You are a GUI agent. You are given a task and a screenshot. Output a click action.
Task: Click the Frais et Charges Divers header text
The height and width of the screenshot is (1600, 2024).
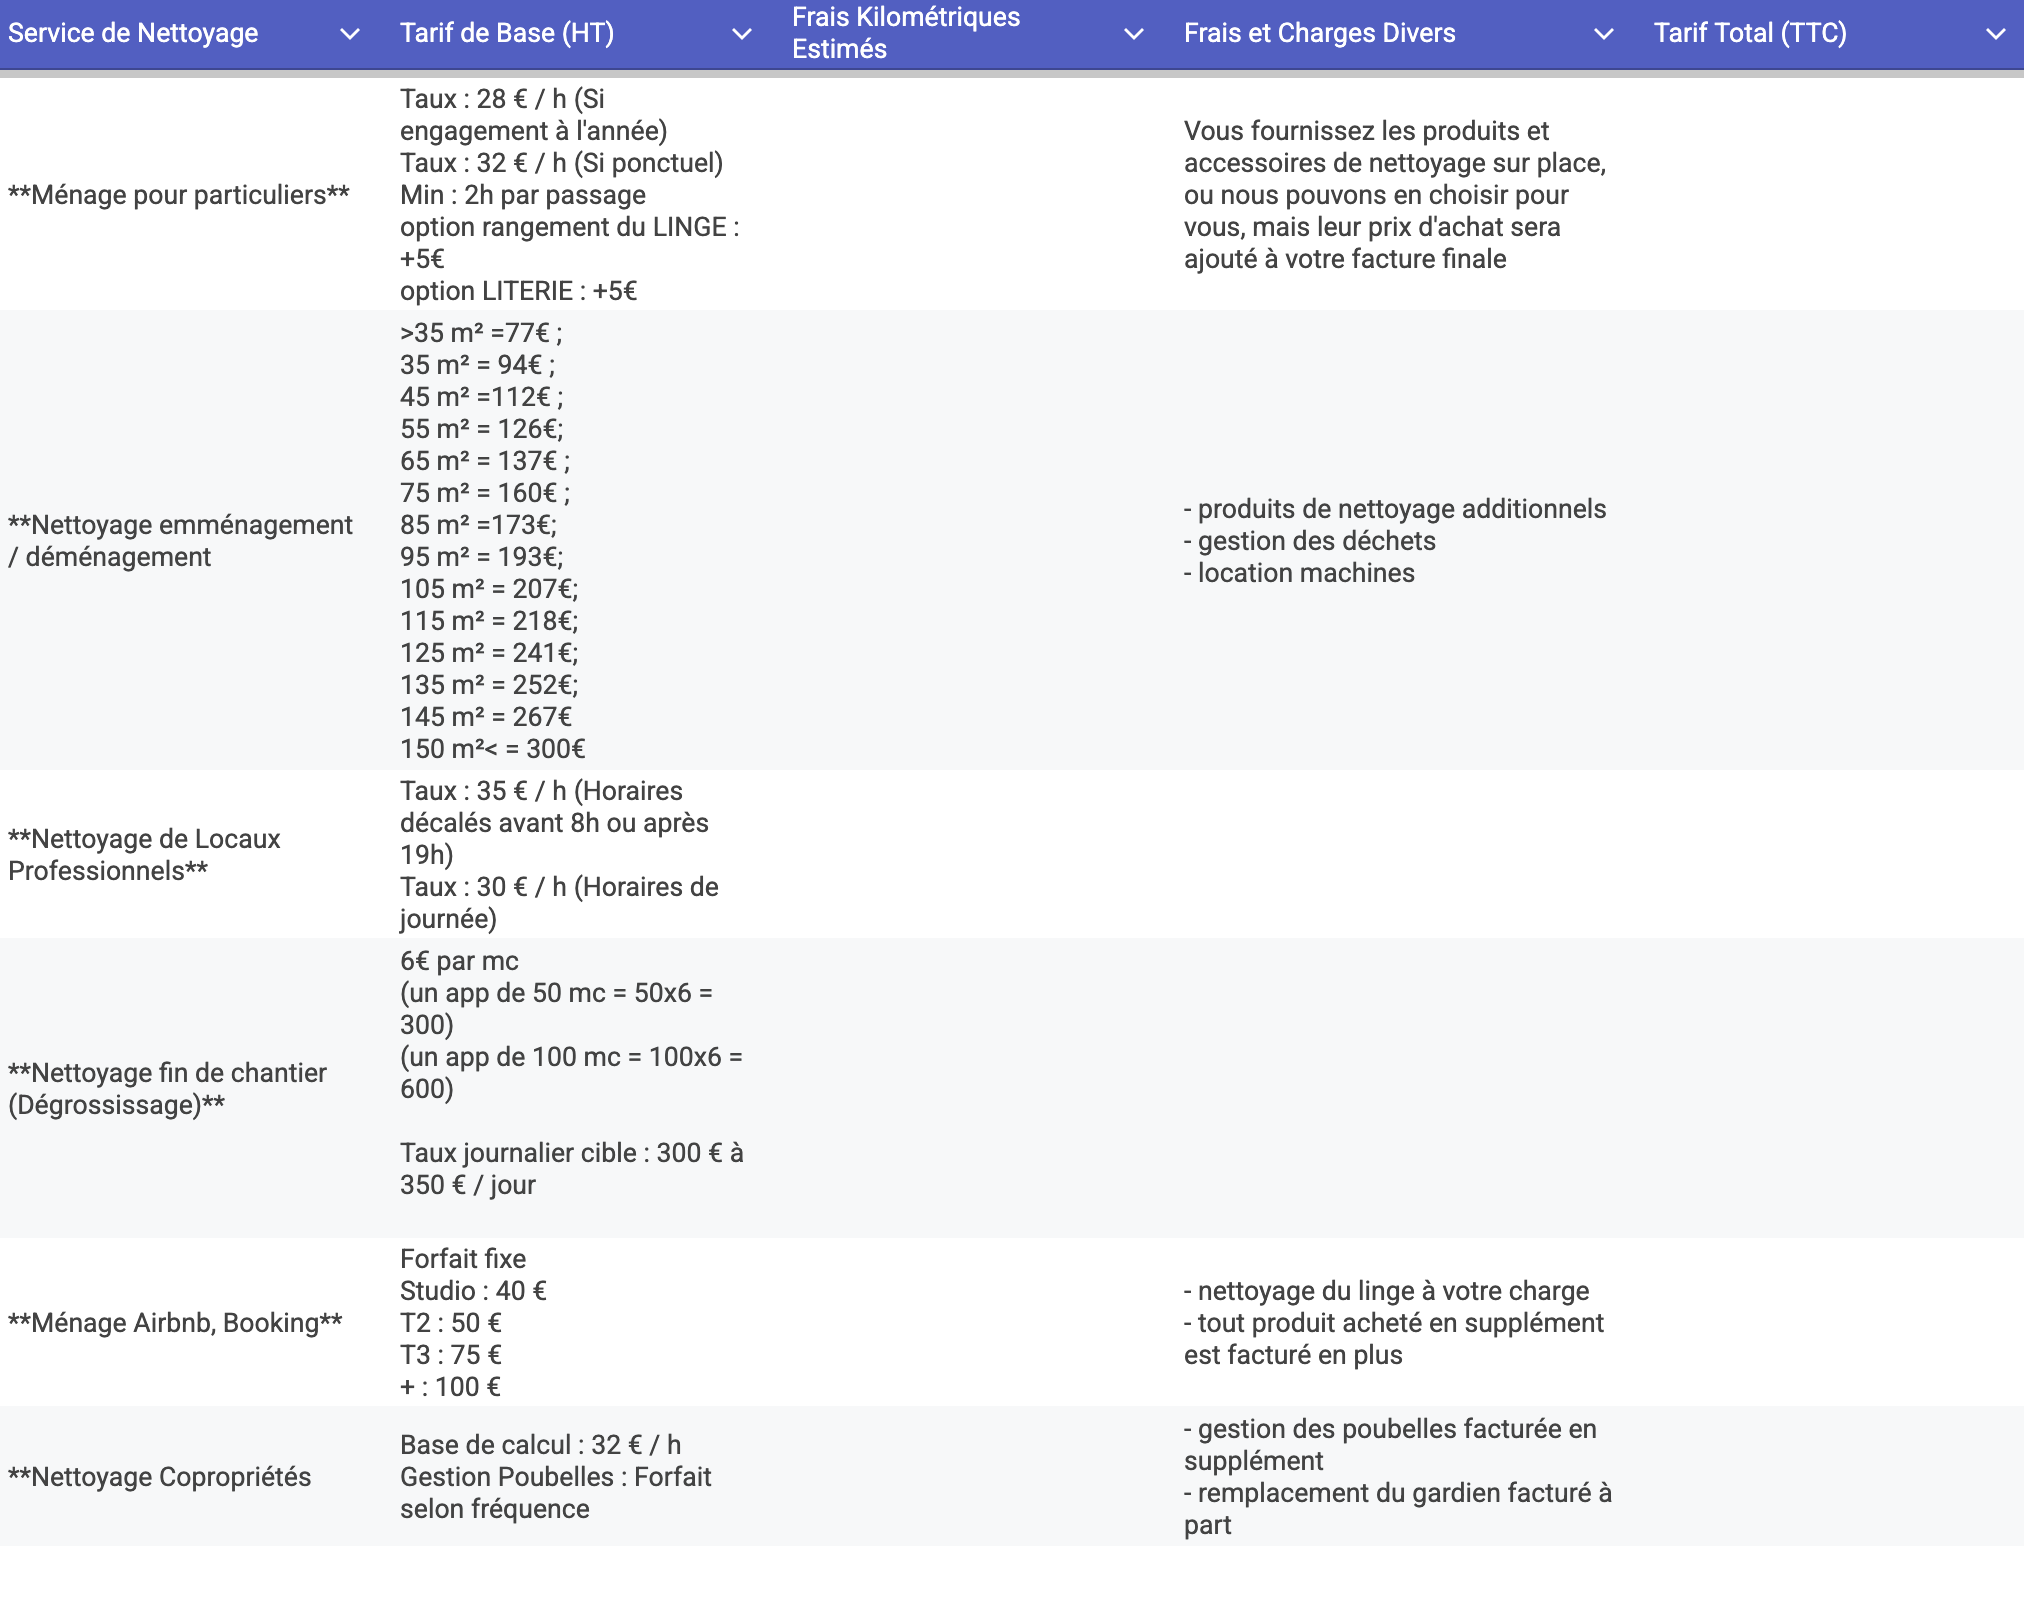point(1319,33)
